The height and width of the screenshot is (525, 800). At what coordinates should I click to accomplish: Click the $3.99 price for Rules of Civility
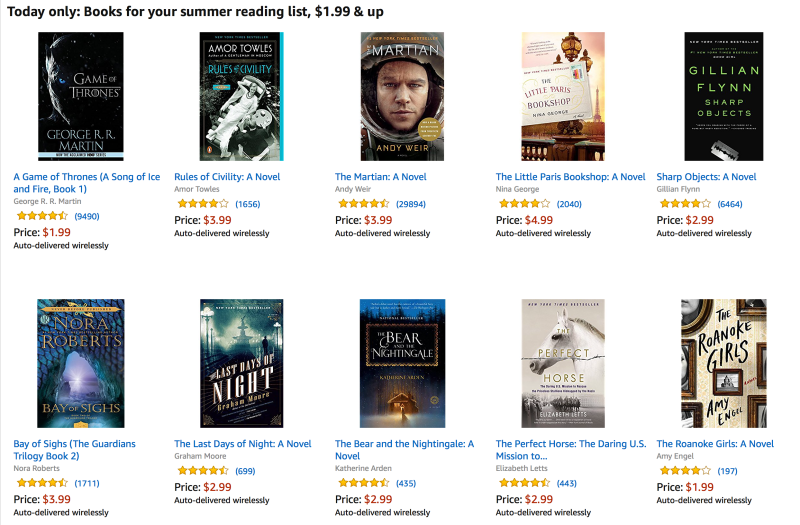217,220
